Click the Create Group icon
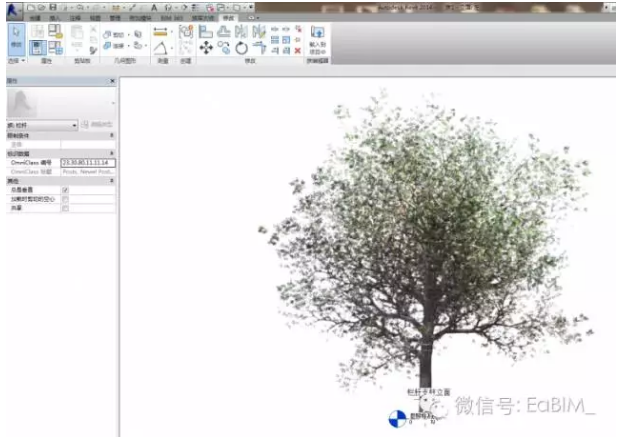The width and height of the screenshot is (620, 443). [185, 32]
